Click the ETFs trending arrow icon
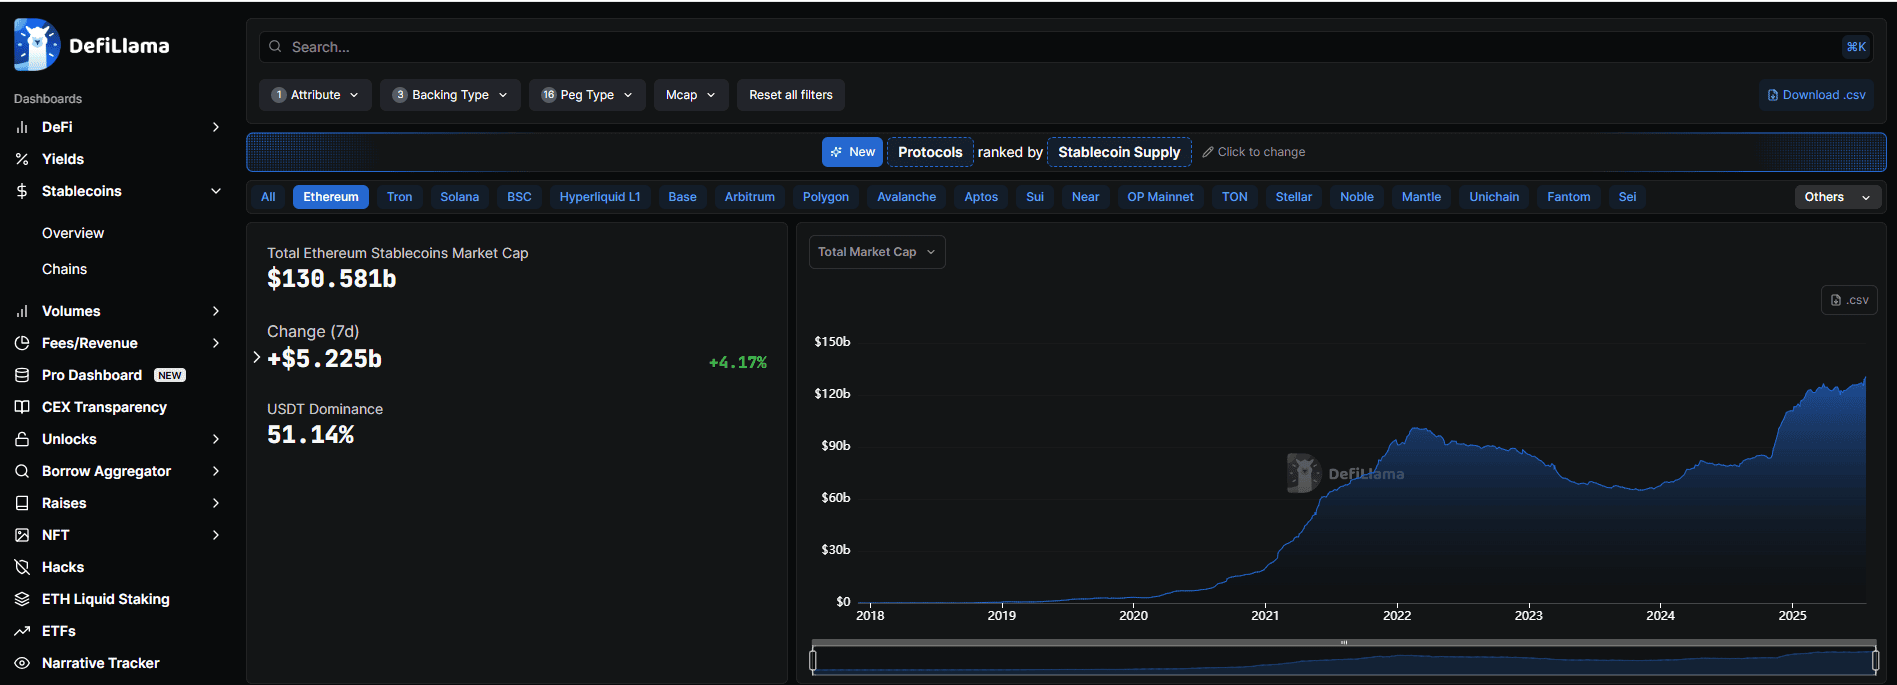 click(22, 631)
